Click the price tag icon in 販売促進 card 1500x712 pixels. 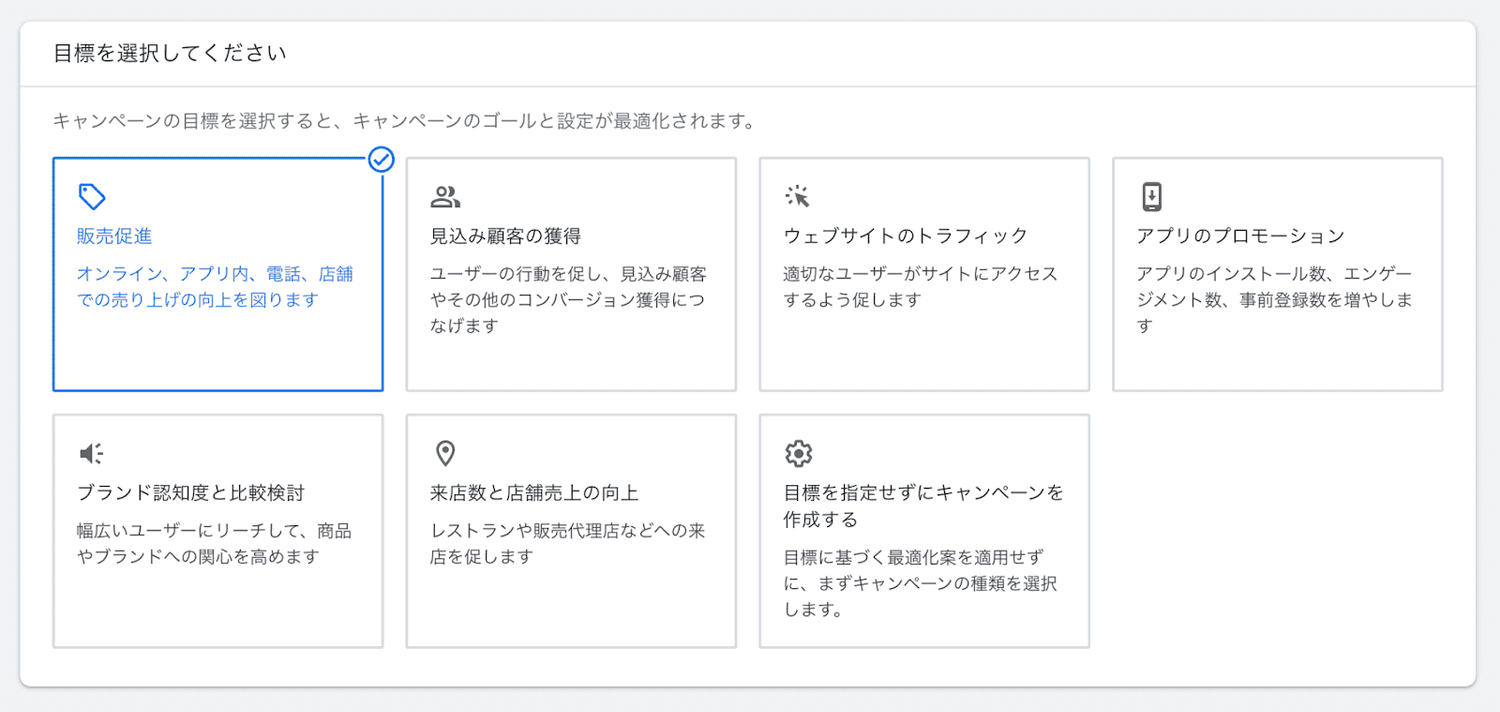point(92,196)
